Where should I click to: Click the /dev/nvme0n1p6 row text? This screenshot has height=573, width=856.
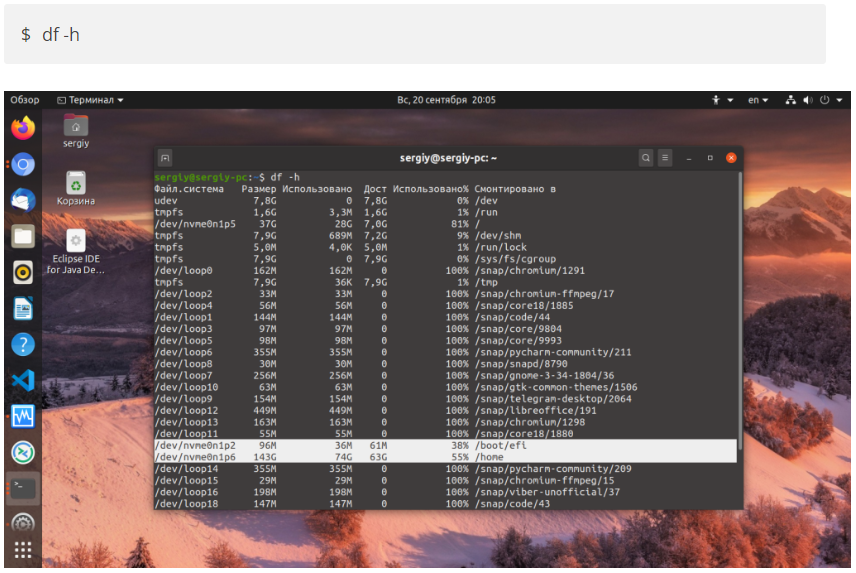(195, 457)
